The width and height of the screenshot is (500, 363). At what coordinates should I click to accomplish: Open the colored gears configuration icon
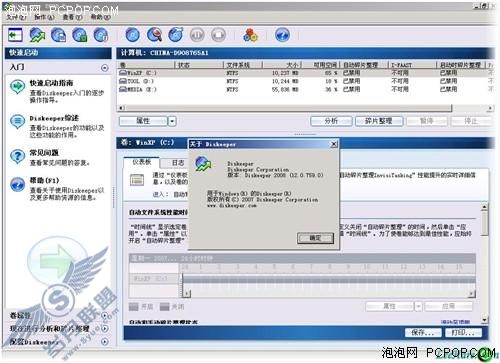[x=250, y=35]
